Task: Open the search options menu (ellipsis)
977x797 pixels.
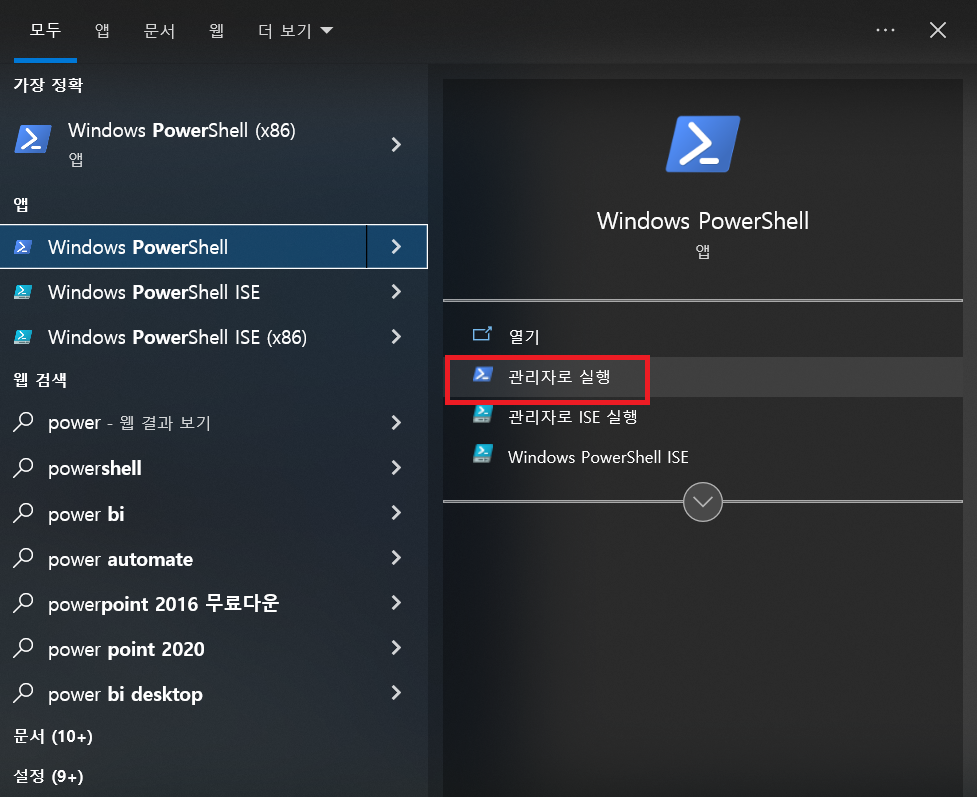Action: [884, 30]
